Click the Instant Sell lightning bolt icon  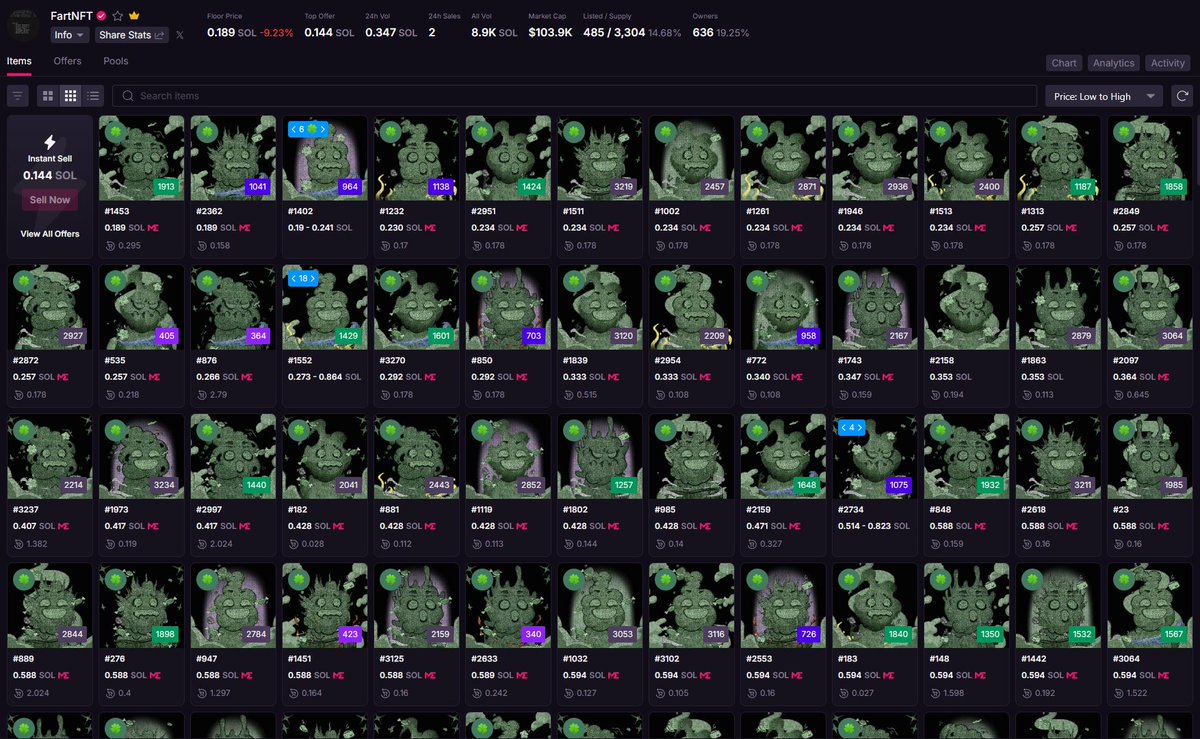(x=50, y=143)
